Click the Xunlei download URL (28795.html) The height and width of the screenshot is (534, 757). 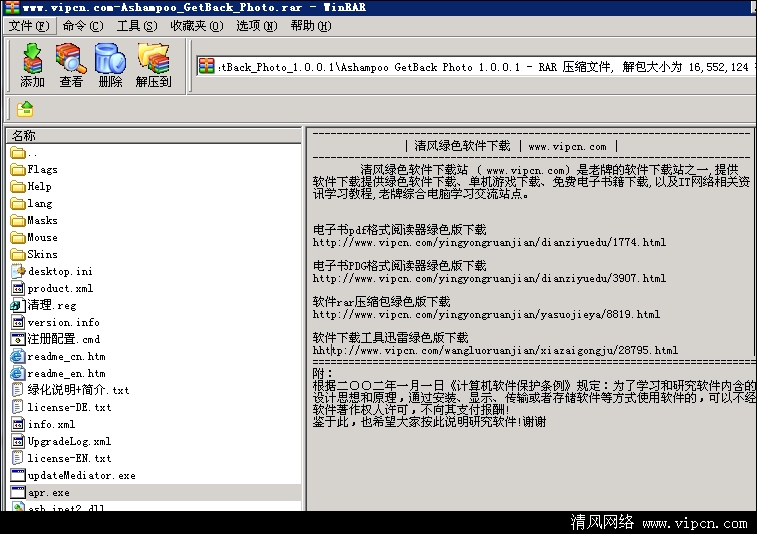495,350
